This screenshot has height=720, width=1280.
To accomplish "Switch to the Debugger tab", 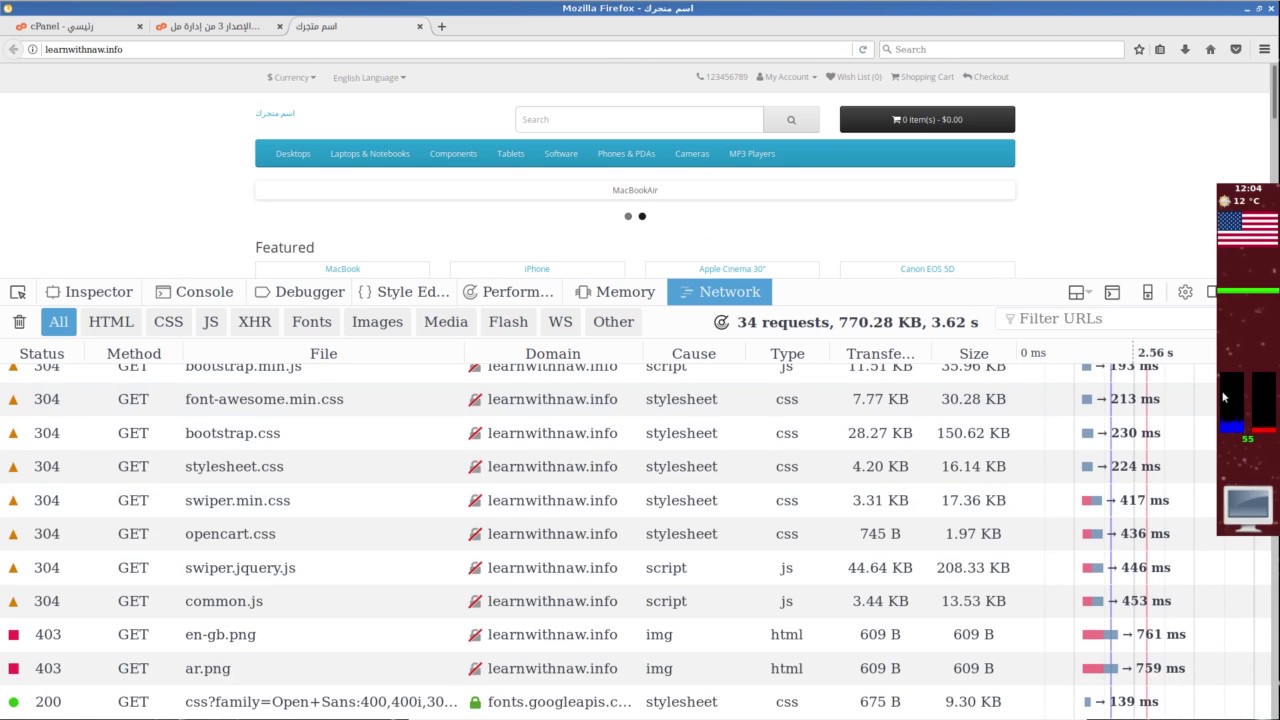I will [299, 292].
